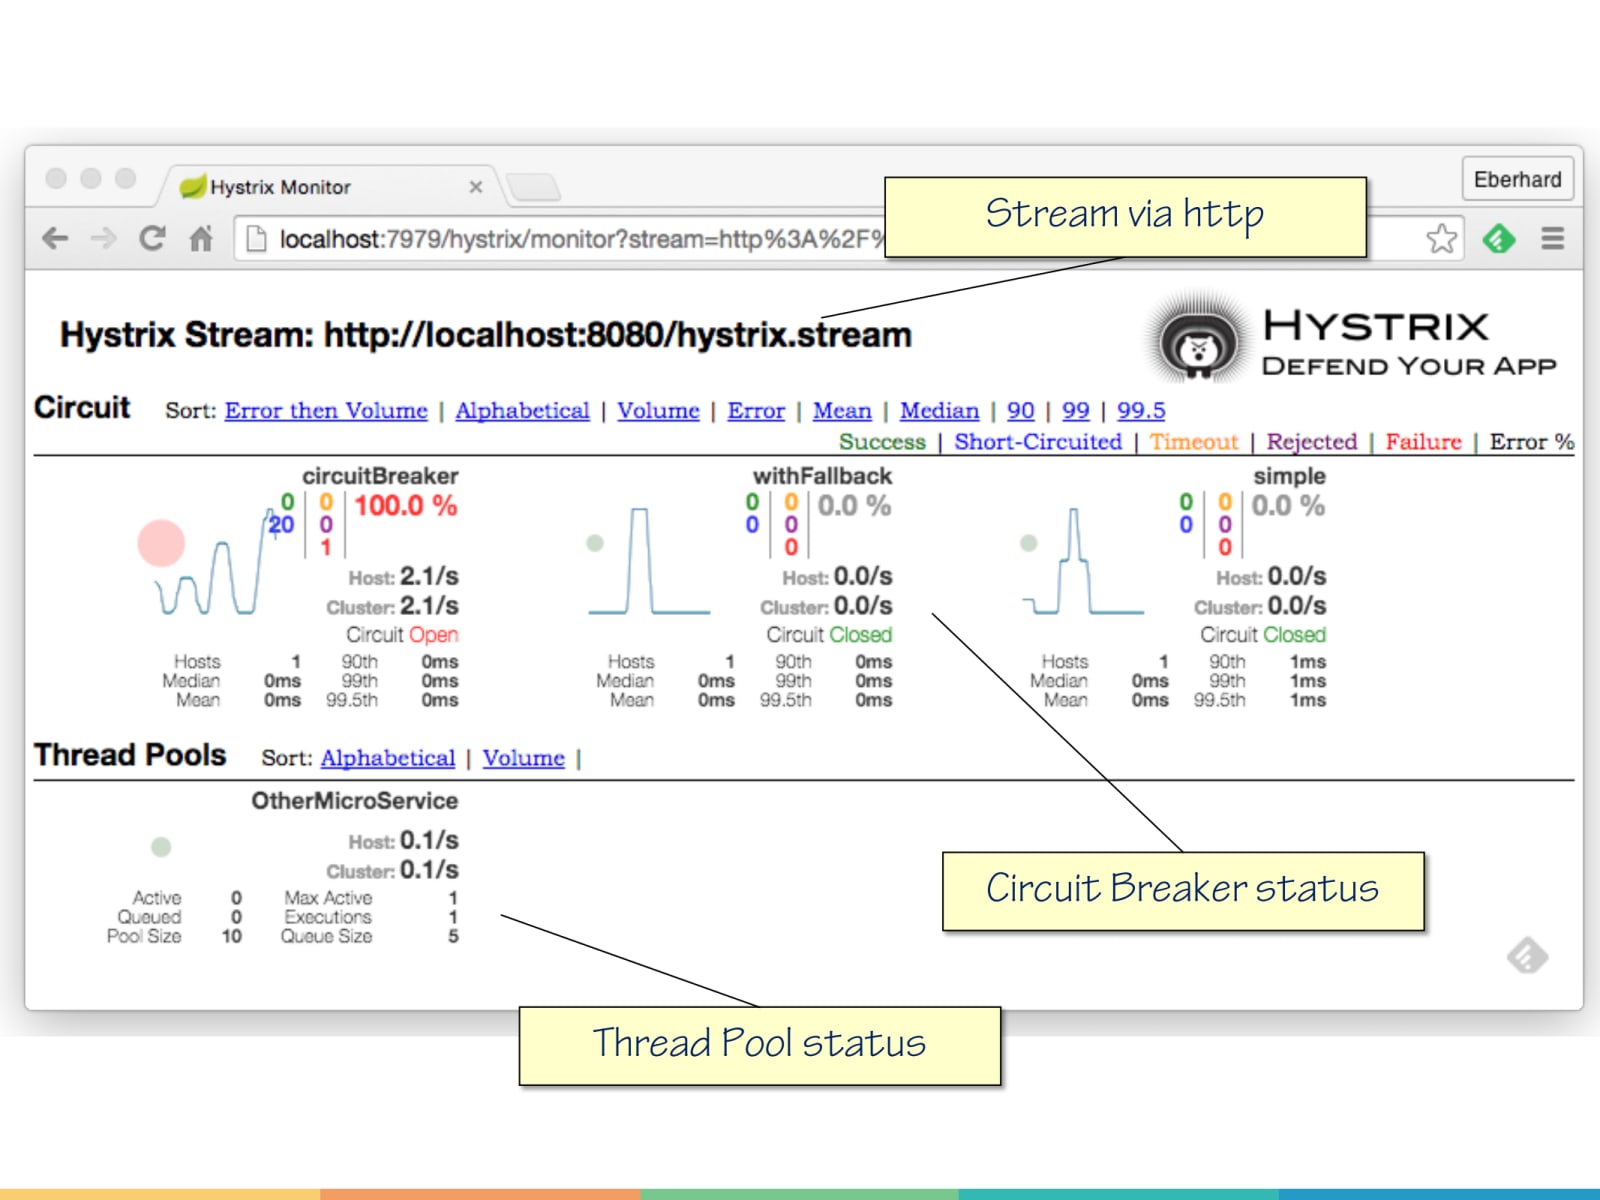1600x1200 pixels.
Task: Close the Hystrix Monitor tab
Action: click(x=476, y=187)
